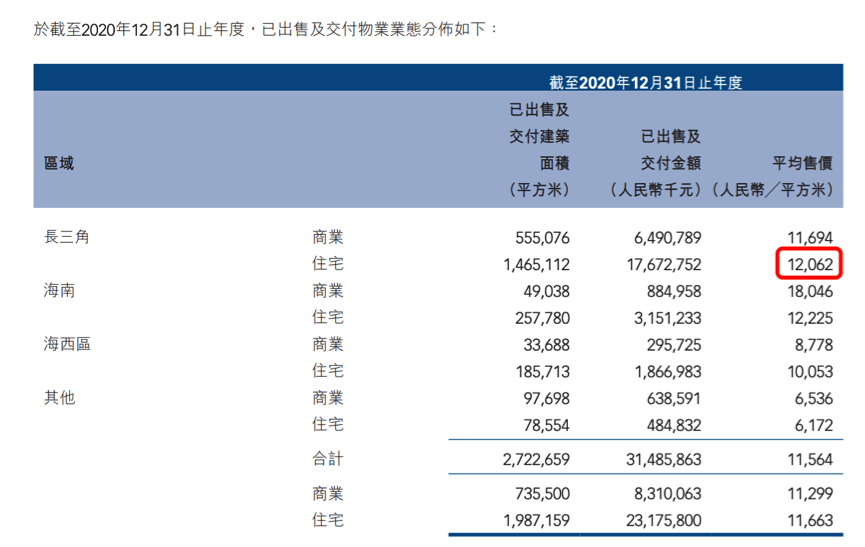Select the unit label (人民幣千元)
This screenshot has height=547, width=865.
tap(655, 190)
